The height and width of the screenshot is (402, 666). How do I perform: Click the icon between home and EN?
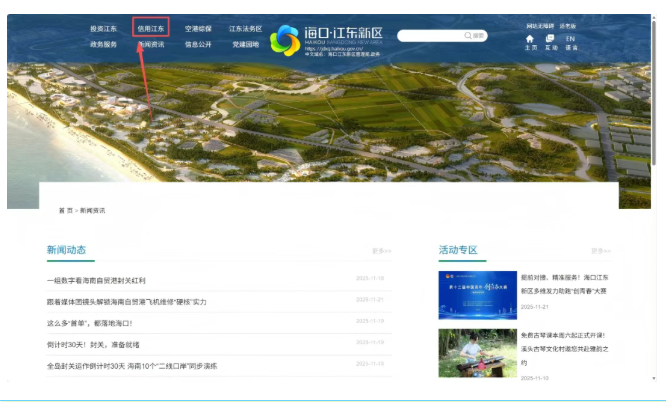pyautogui.click(x=551, y=39)
